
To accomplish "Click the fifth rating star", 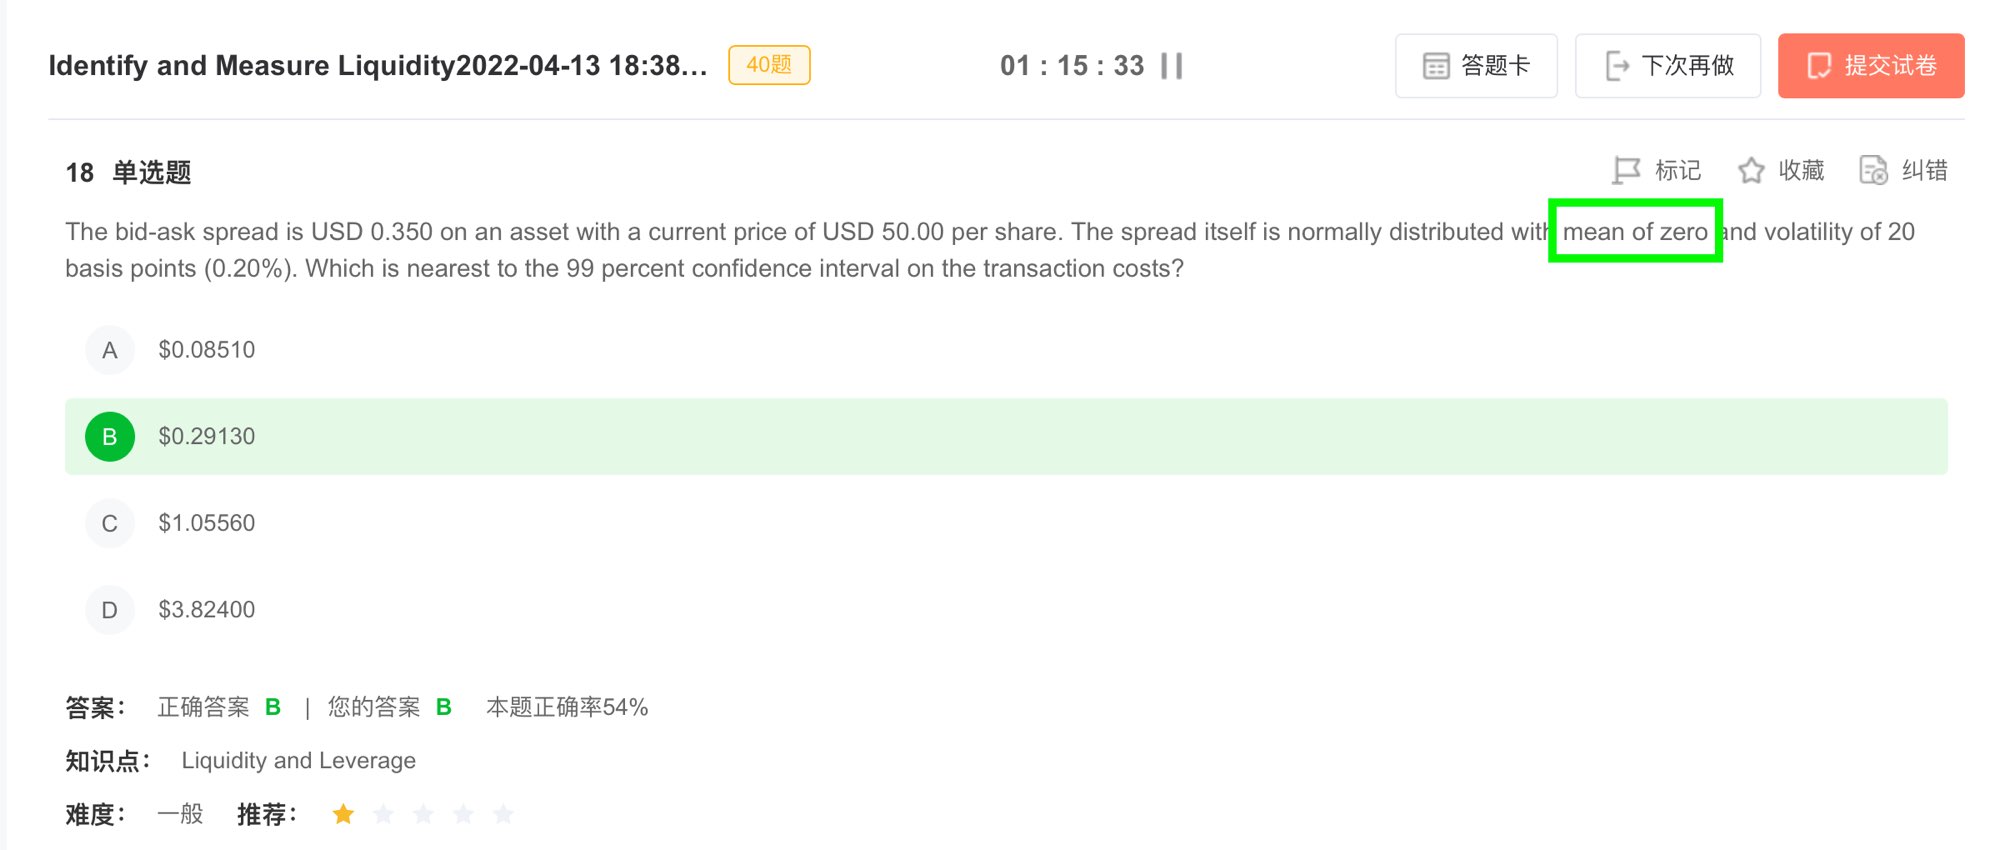I will (503, 814).
